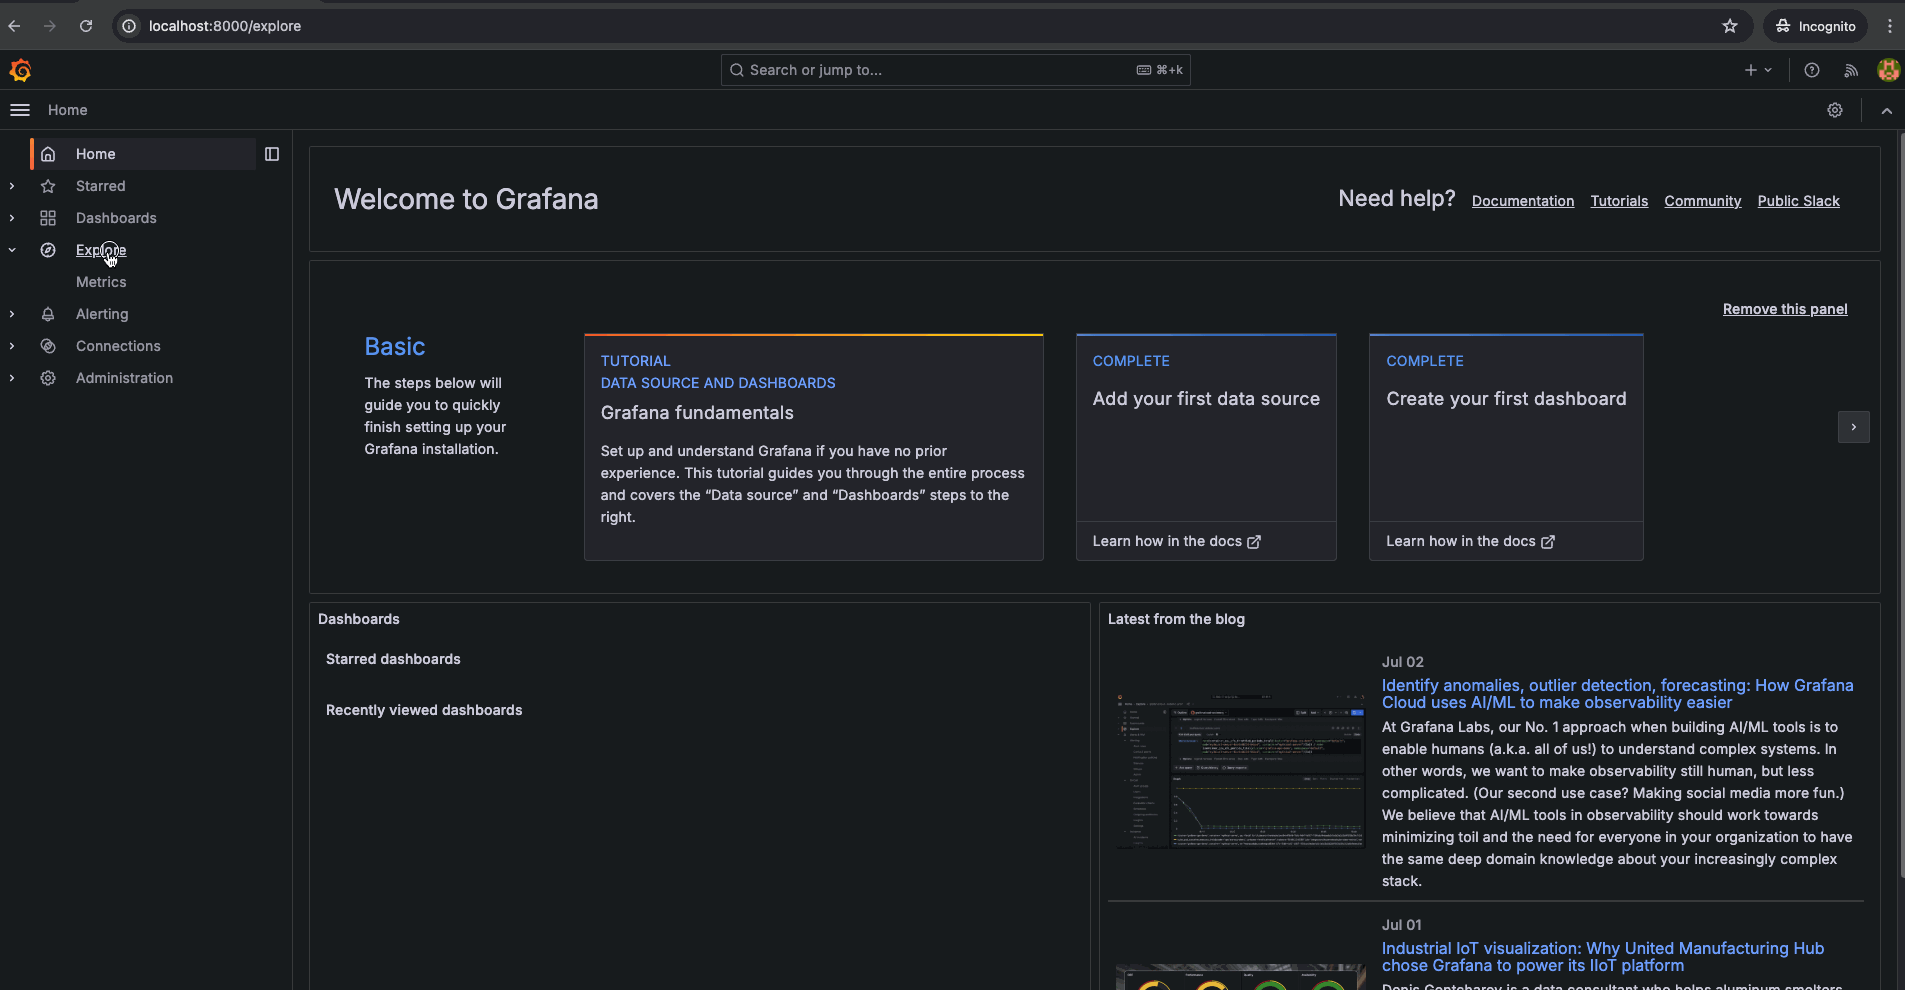Select Metrics under Explore
This screenshot has height=990, width=1905.
click(x=101, y=282)
